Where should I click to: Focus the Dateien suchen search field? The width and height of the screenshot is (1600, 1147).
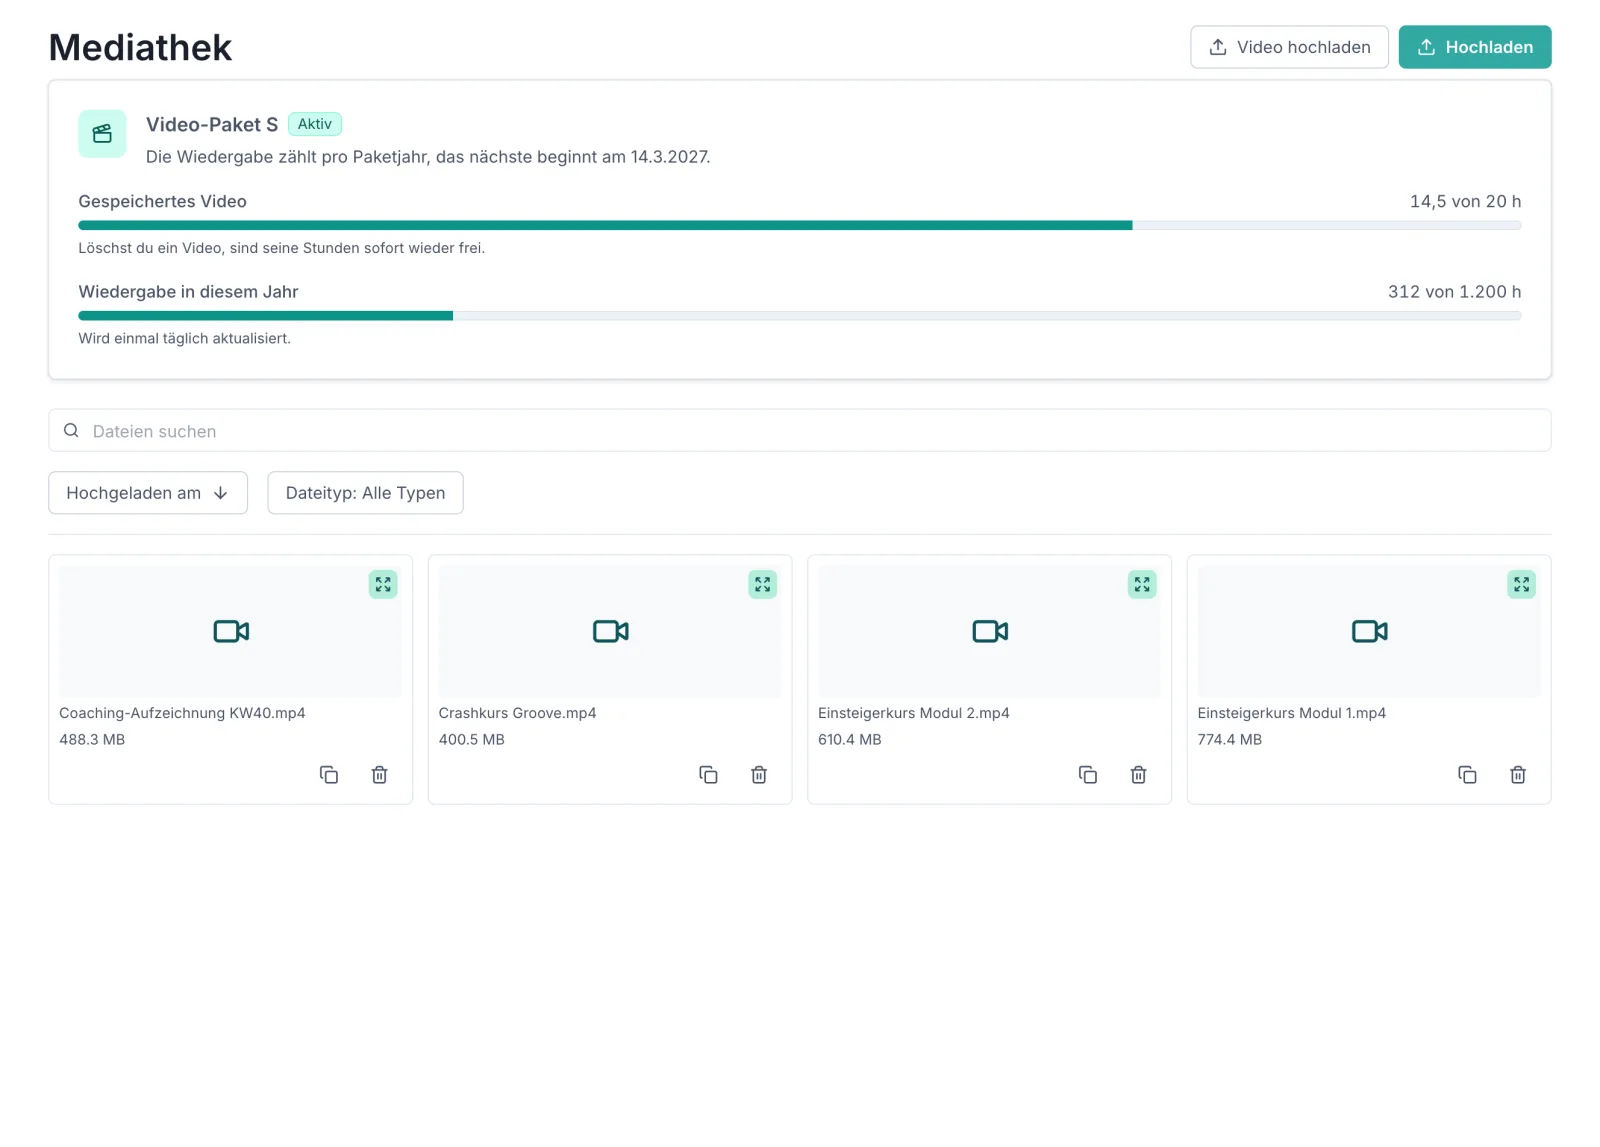click(800, 431)
